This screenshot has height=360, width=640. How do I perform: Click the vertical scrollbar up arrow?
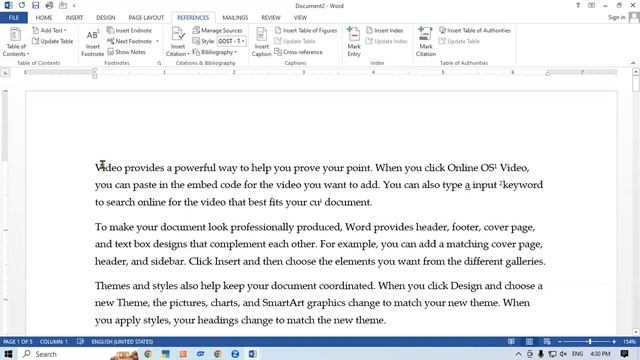point(636,72)
